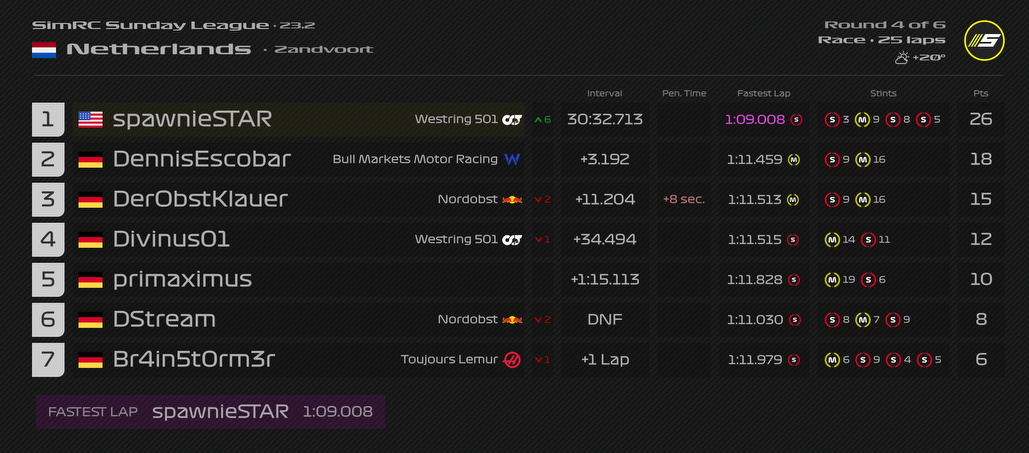Open the DennisEscobar driver name
Image resolution: width=1029 pixels, height=453 pixels.
[202, 159]
